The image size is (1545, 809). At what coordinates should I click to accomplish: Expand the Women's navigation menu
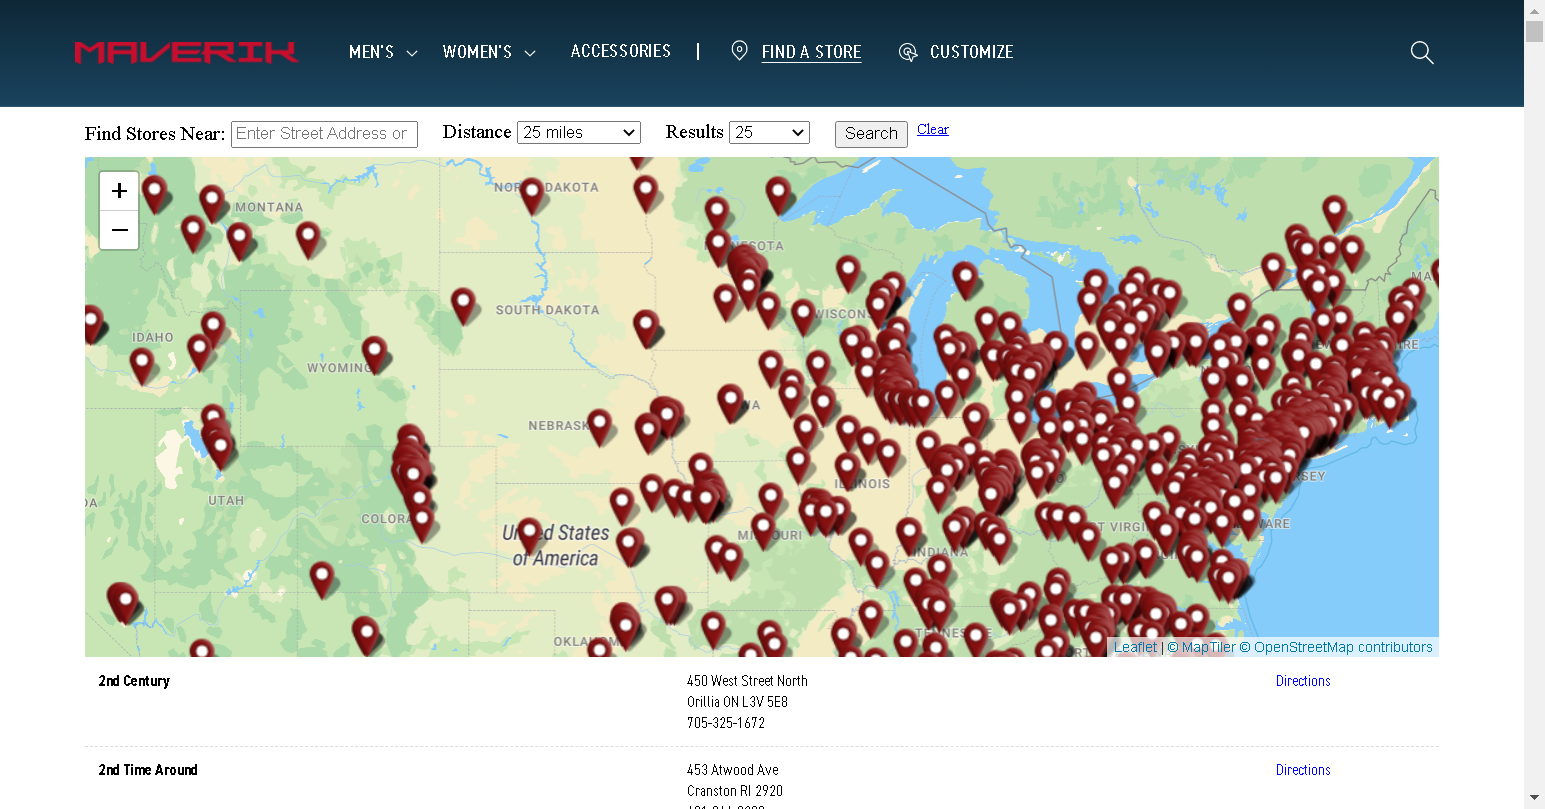[488, 52]
